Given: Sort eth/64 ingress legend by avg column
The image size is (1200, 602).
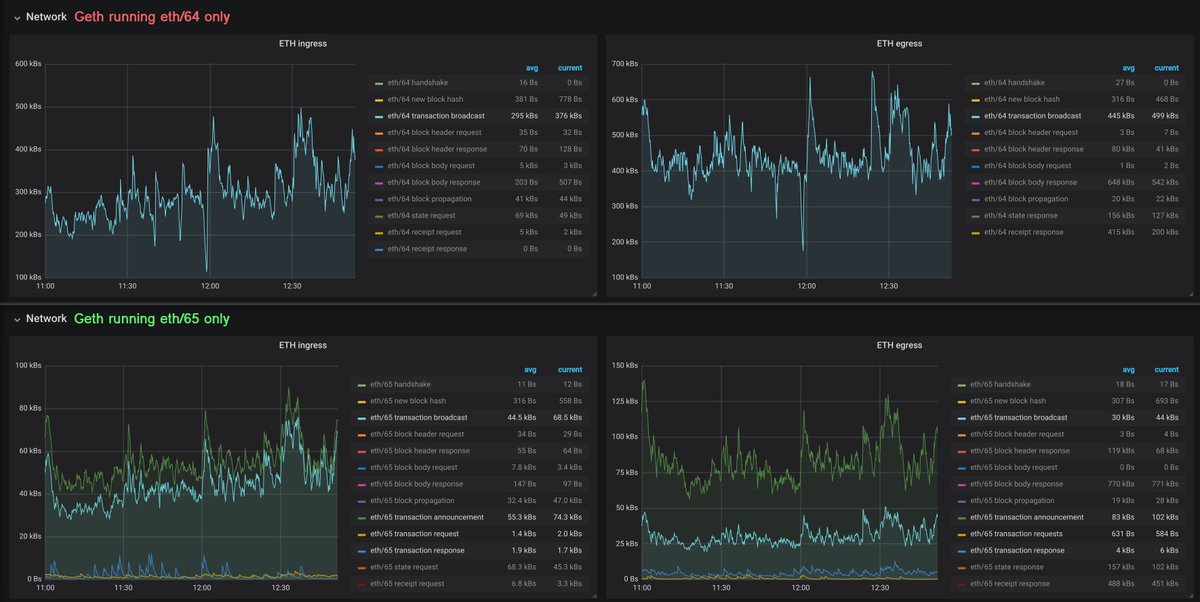Looking at the screenshot, I should tap(531, 68).
